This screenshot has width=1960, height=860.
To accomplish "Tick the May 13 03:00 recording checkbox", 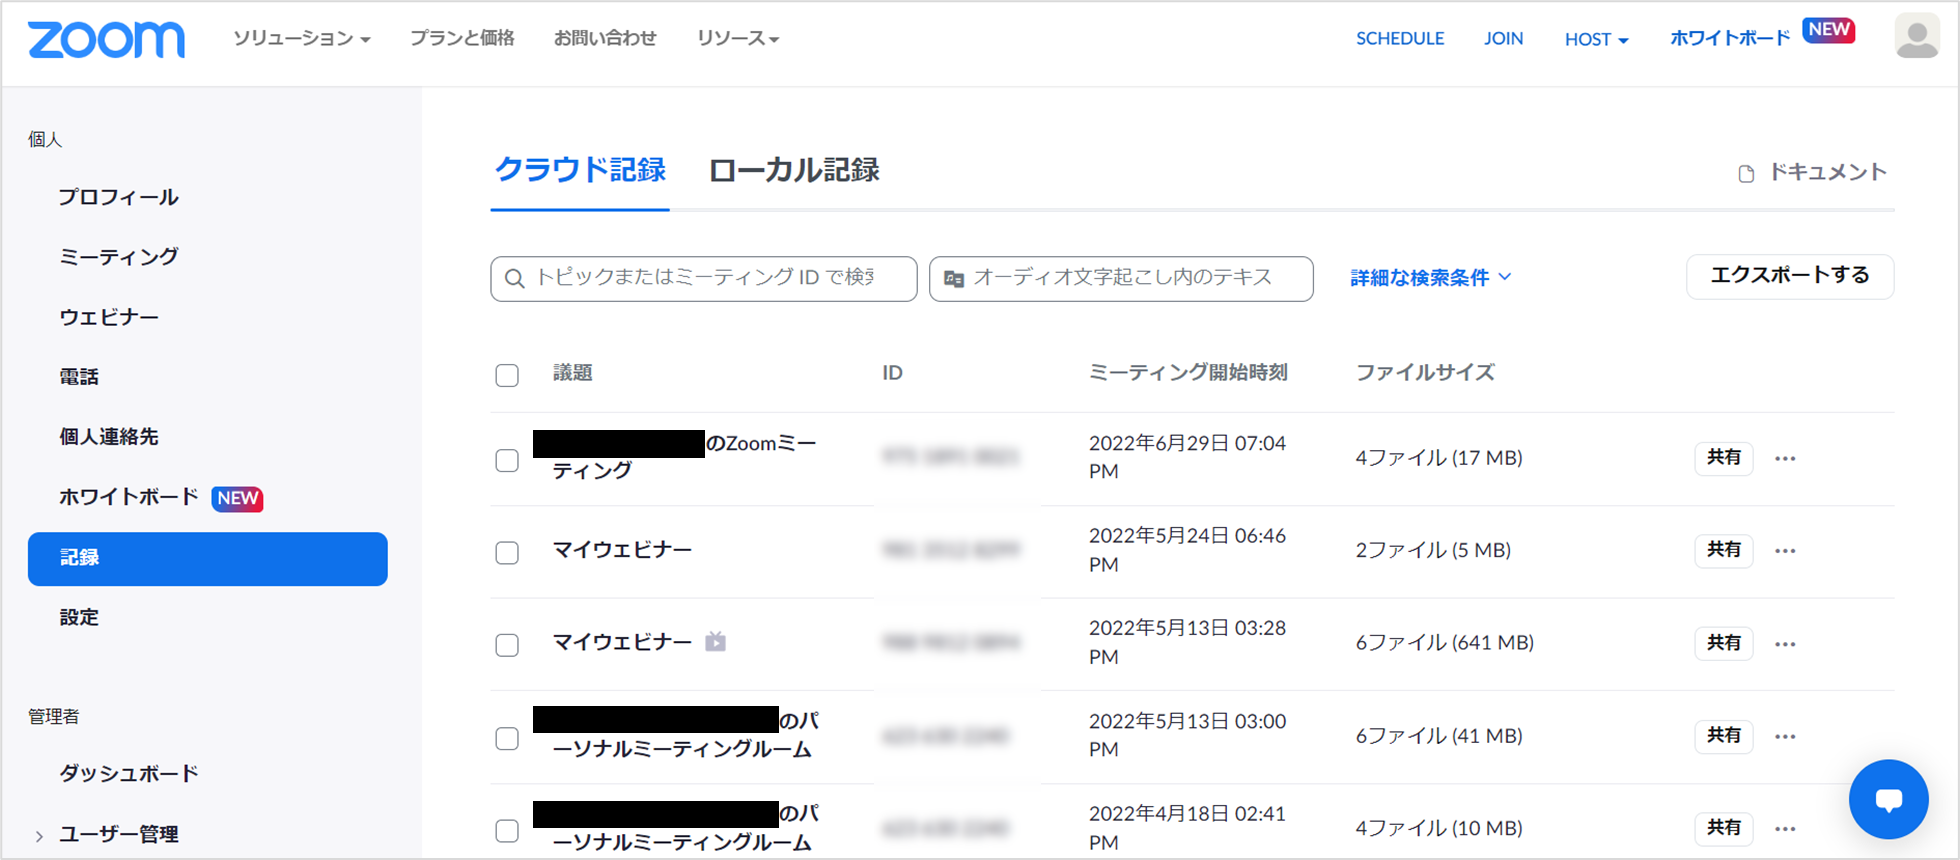I will tap(507, 738).
